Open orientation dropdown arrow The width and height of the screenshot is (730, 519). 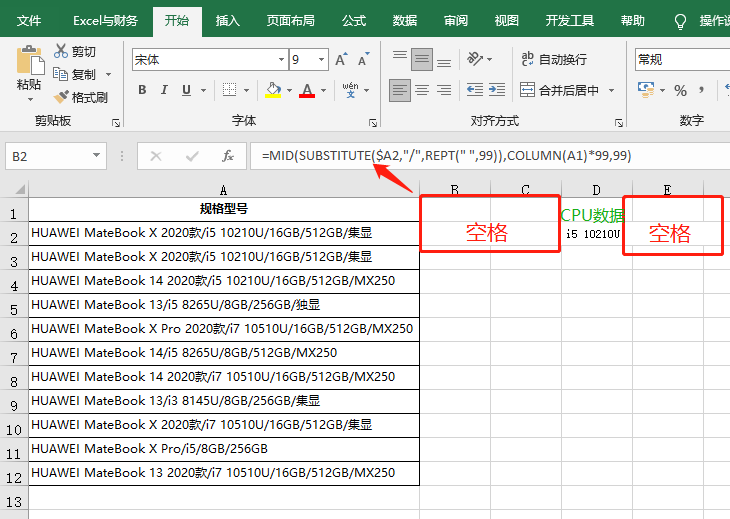[489, 60]
